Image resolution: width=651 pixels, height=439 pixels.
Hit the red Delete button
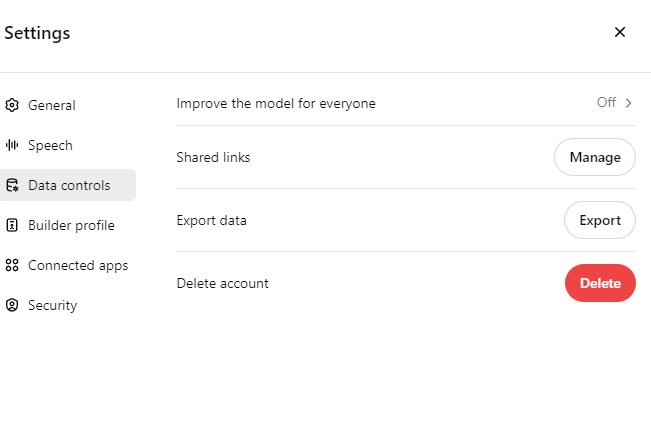[600, 283]
